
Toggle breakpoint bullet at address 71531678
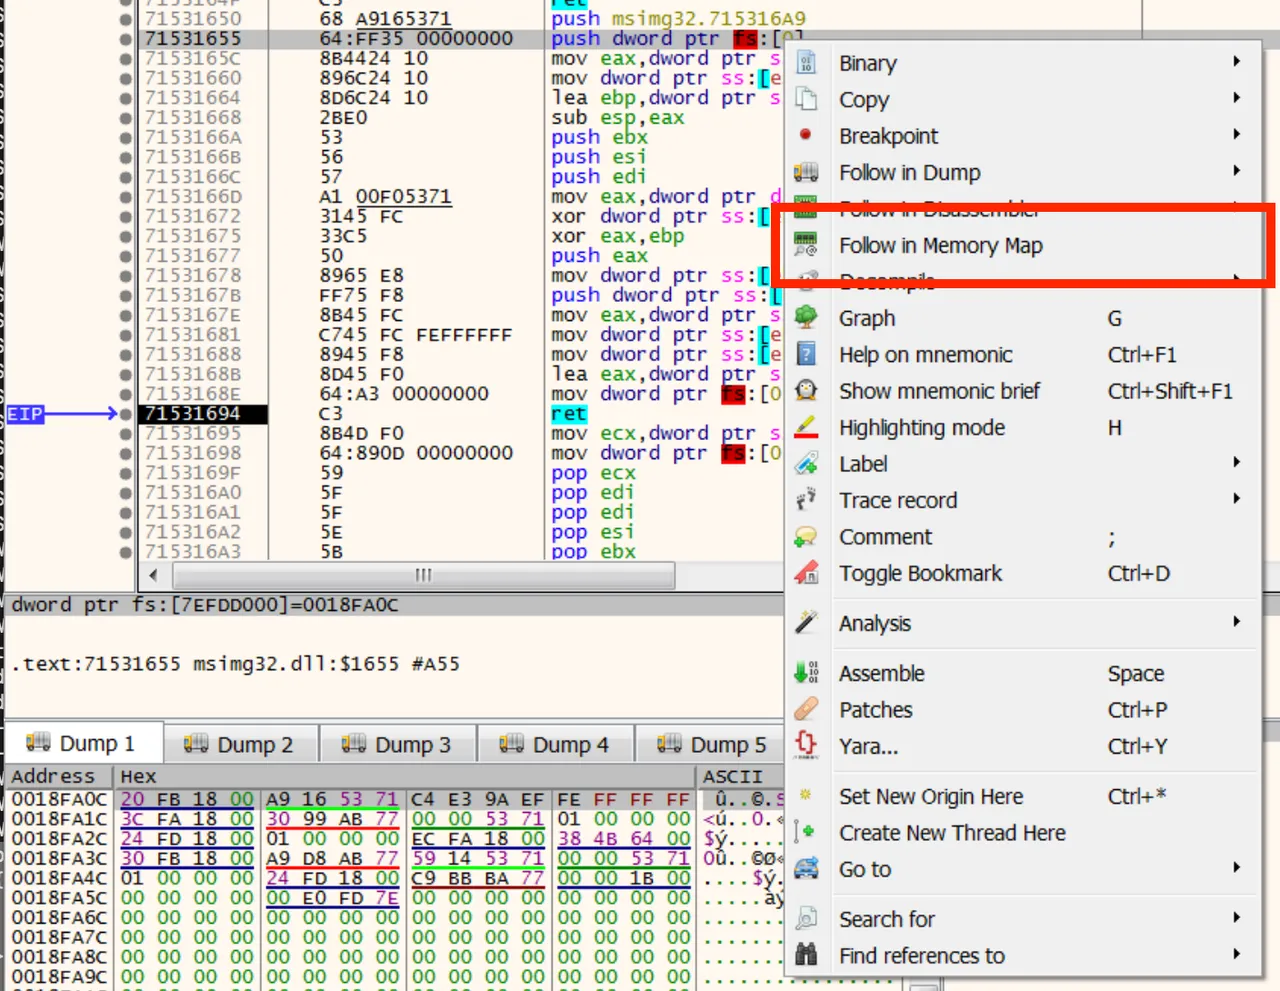click(125, 275)
